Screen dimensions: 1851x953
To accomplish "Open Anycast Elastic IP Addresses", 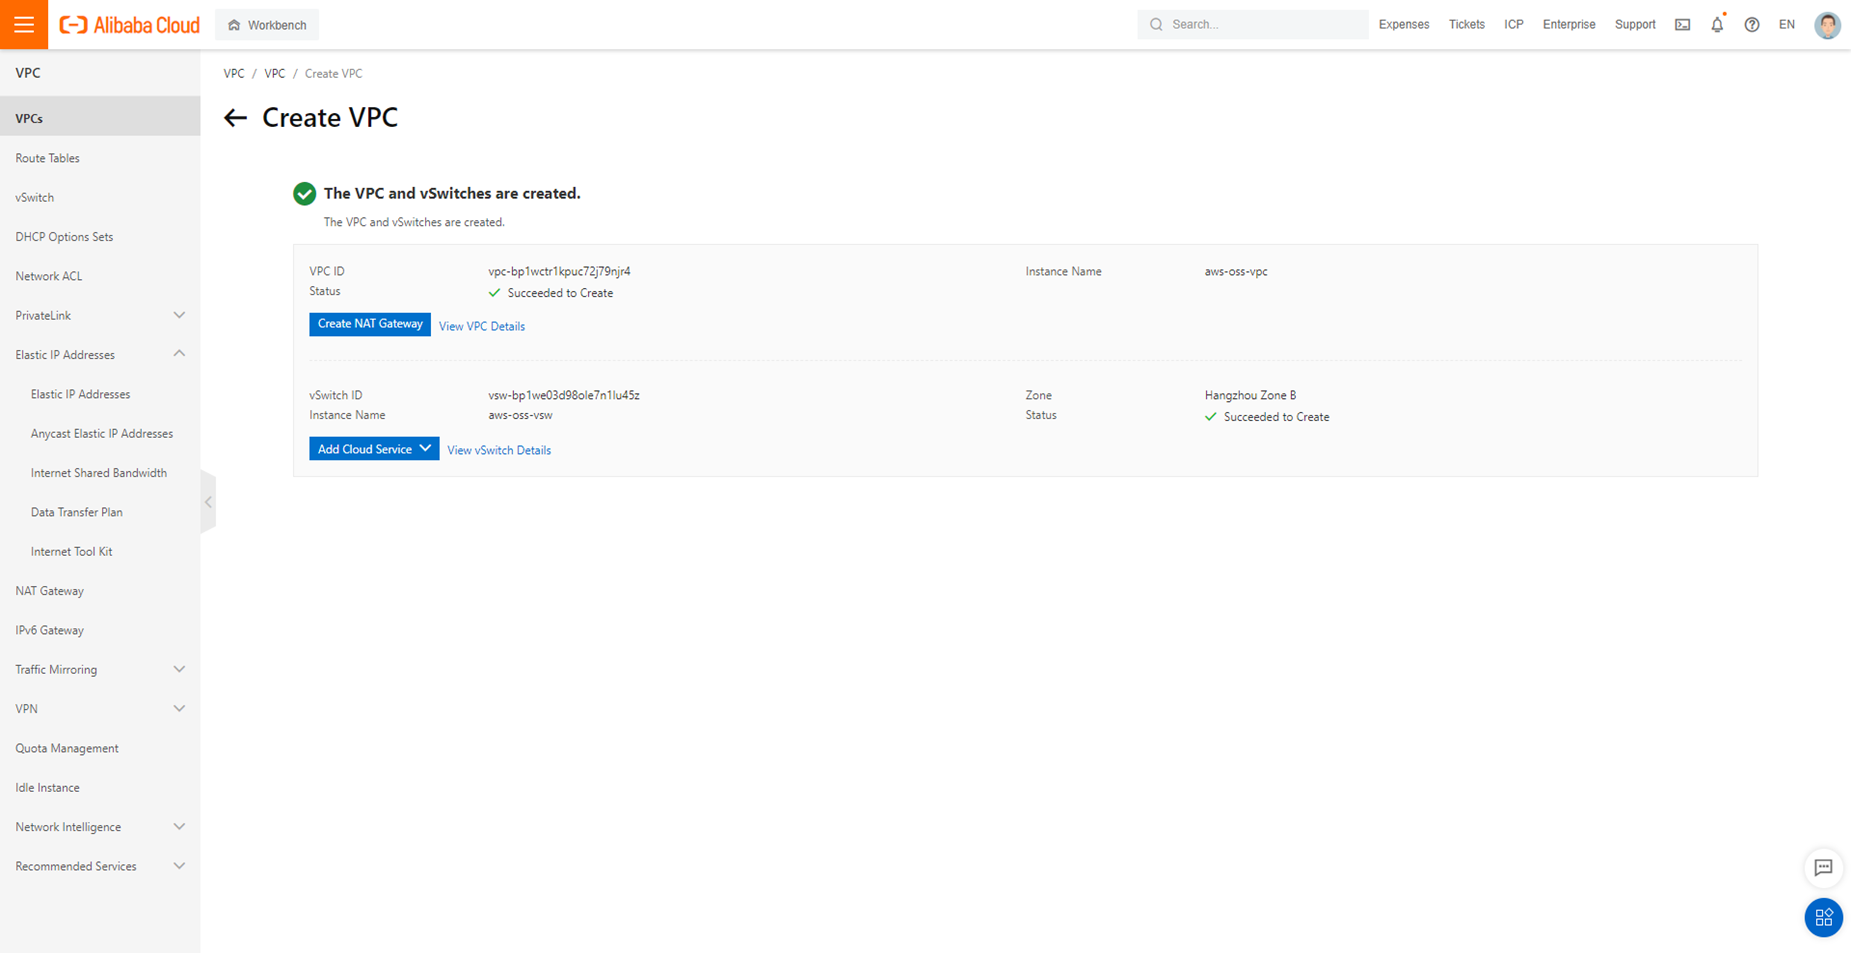I will (x=100, y=433).
